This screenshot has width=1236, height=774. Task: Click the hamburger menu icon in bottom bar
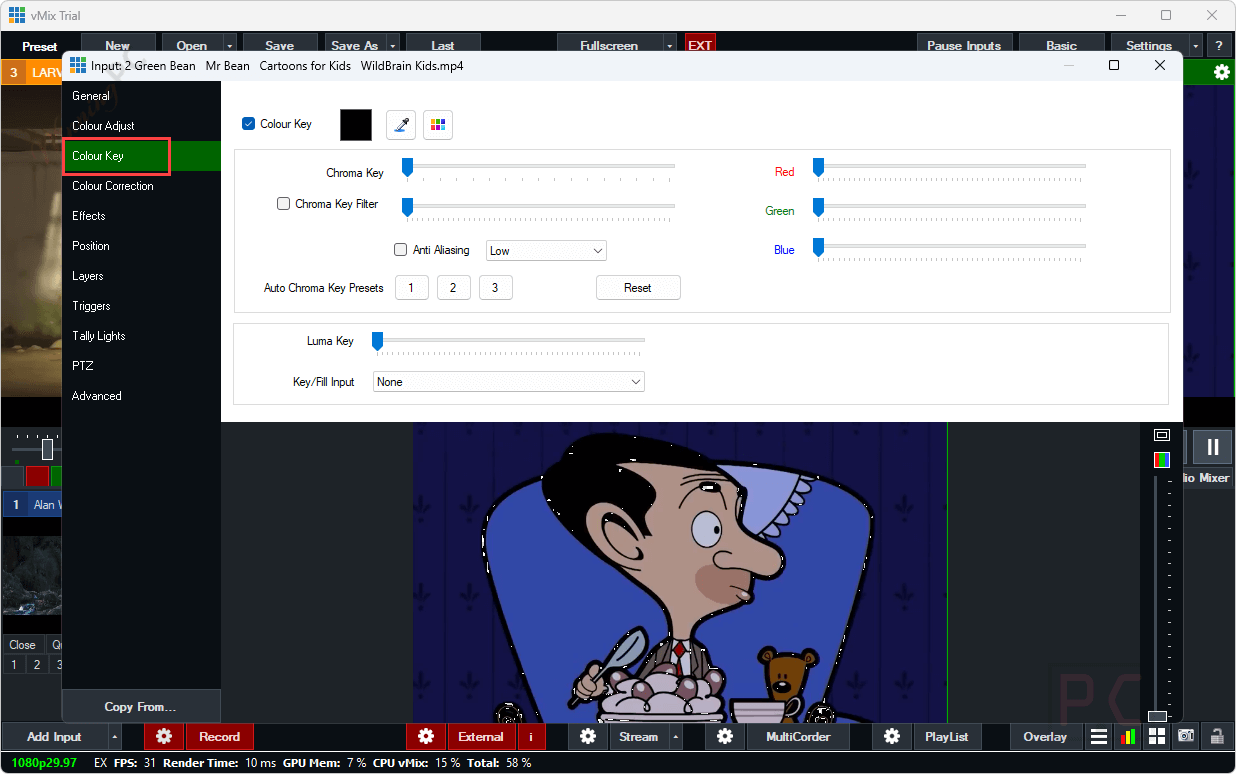(1099, 737)
